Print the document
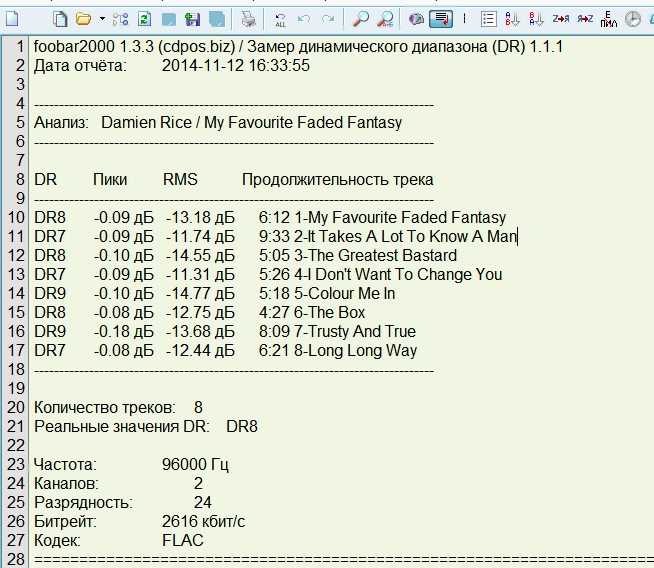654x568 pixels. [248, 19]
